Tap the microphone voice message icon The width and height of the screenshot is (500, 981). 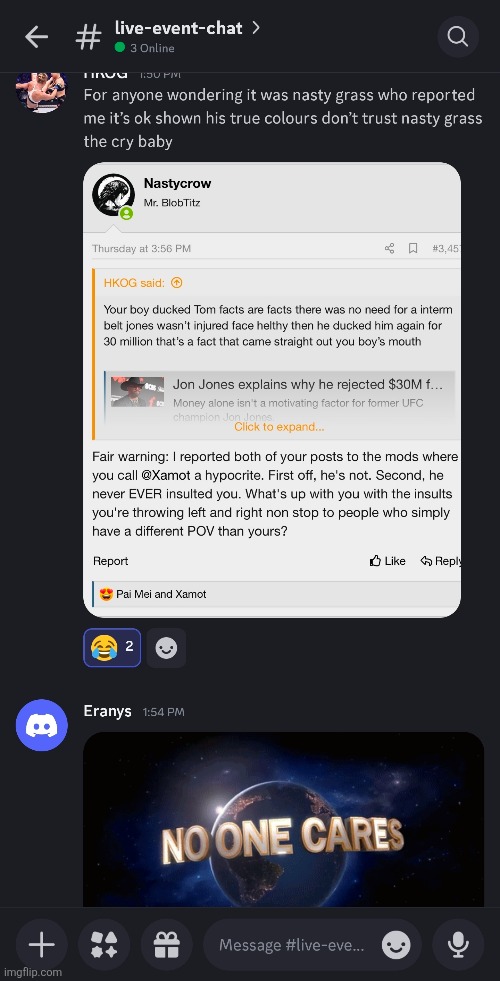(x=458, y=945)
